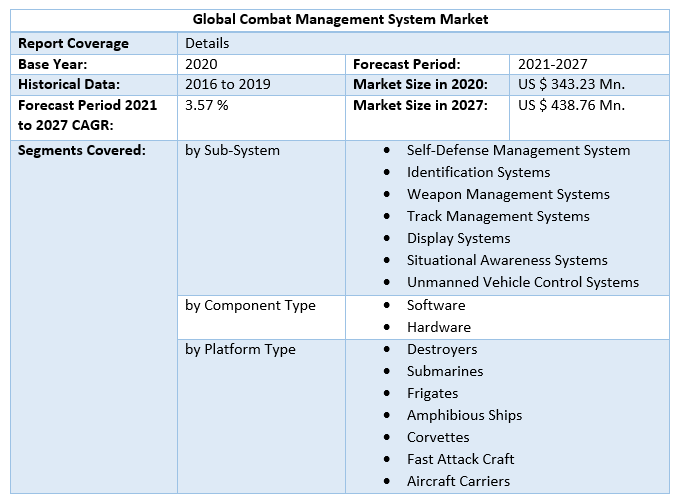
Task: Click the Amphibious Ships list item
Action: tap(464, 415)
